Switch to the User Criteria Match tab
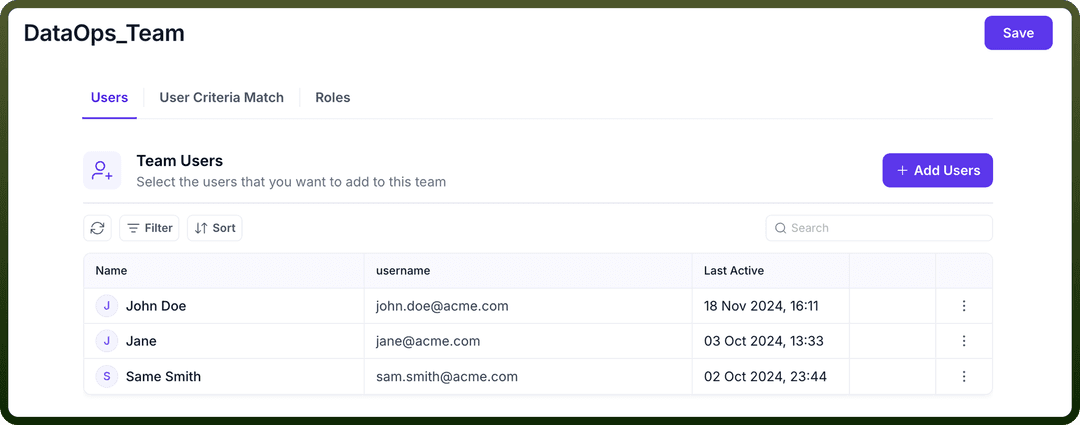 pos(222,98)
